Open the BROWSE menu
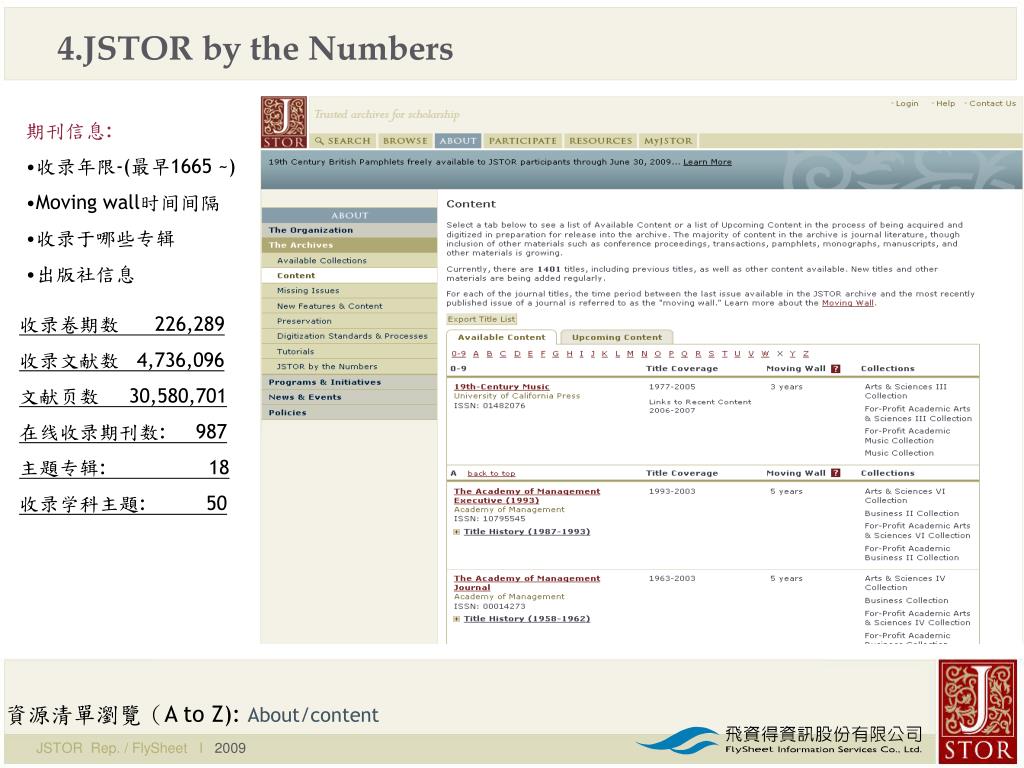 coord(405,141)
